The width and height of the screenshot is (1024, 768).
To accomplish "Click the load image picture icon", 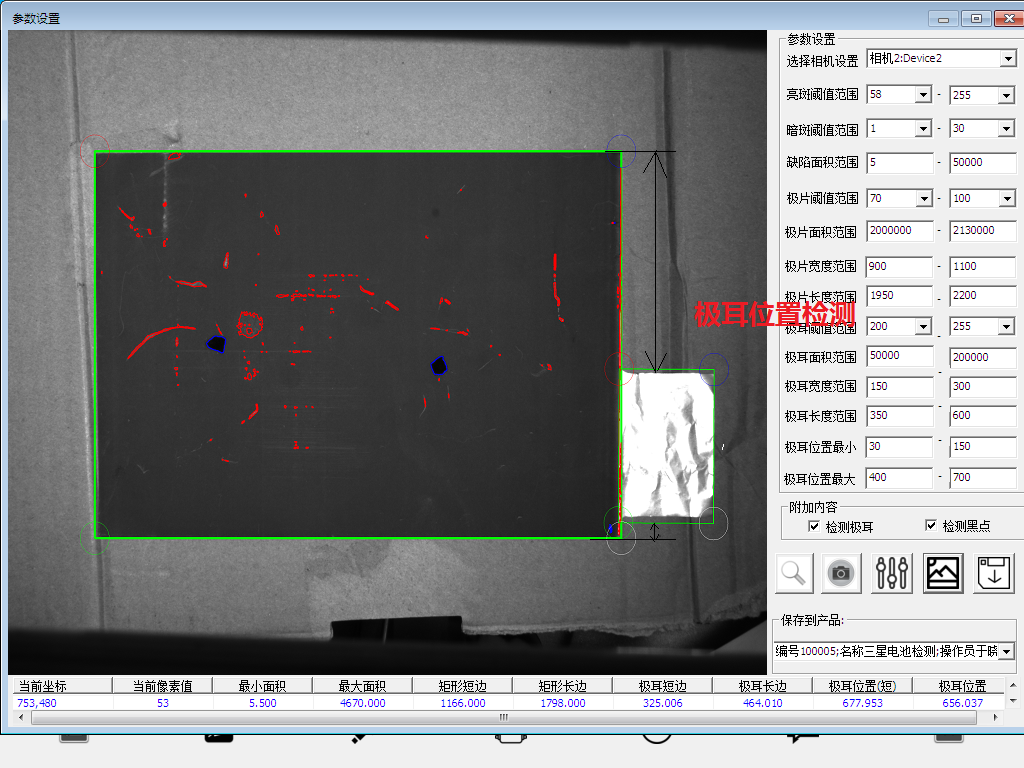I will tap(943, 573).
